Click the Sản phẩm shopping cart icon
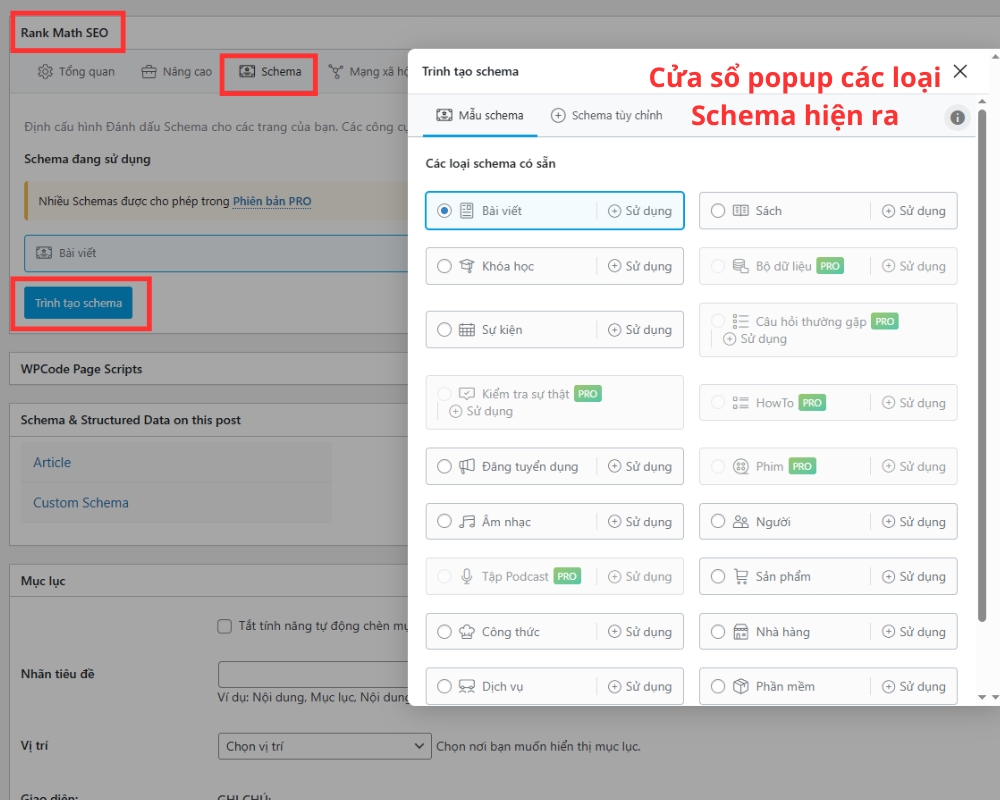This screenshot has width=1000, height=800. click(740, 576)
